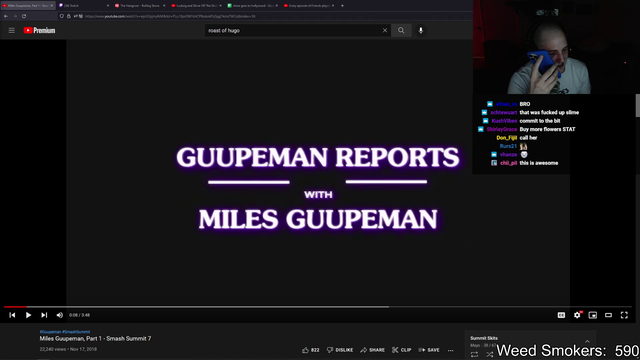Image resolution: width=640 pixels, height=360 pixels.
Task: Switch to theater mode
Action: [609, 315]
